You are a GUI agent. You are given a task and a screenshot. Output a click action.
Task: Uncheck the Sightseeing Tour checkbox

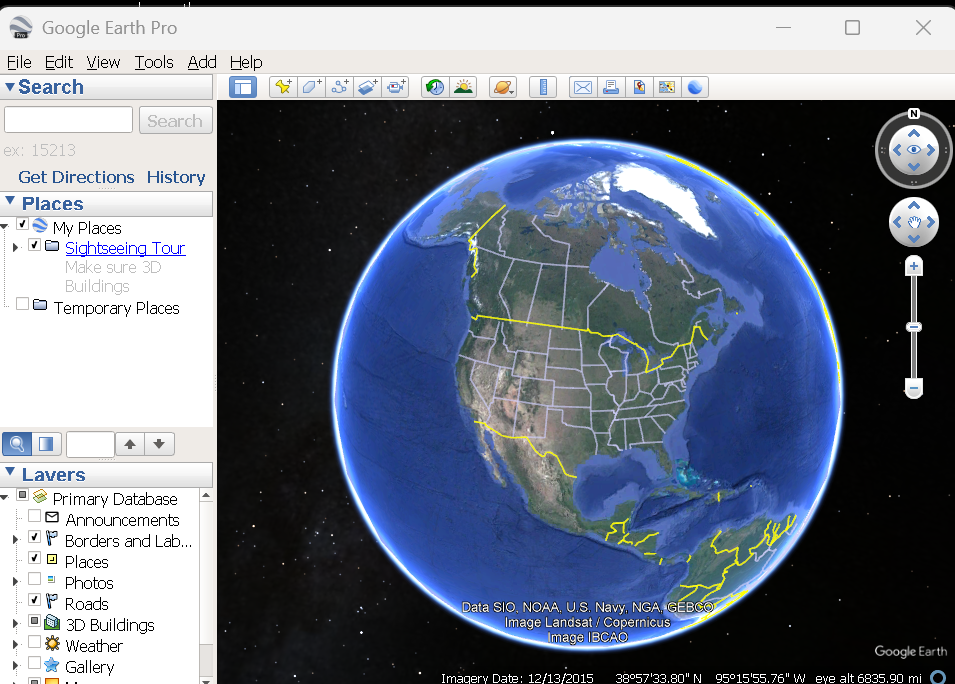35,245
